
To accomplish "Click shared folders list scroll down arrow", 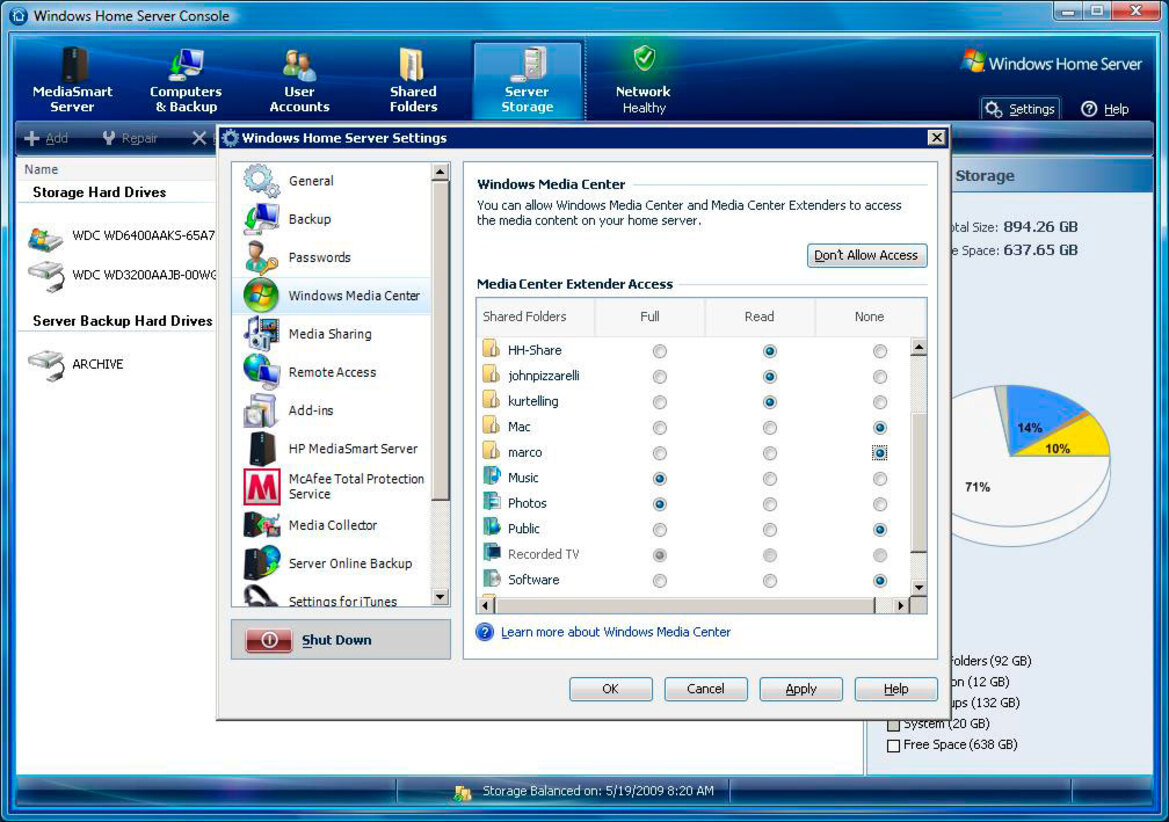I will 918,587.
